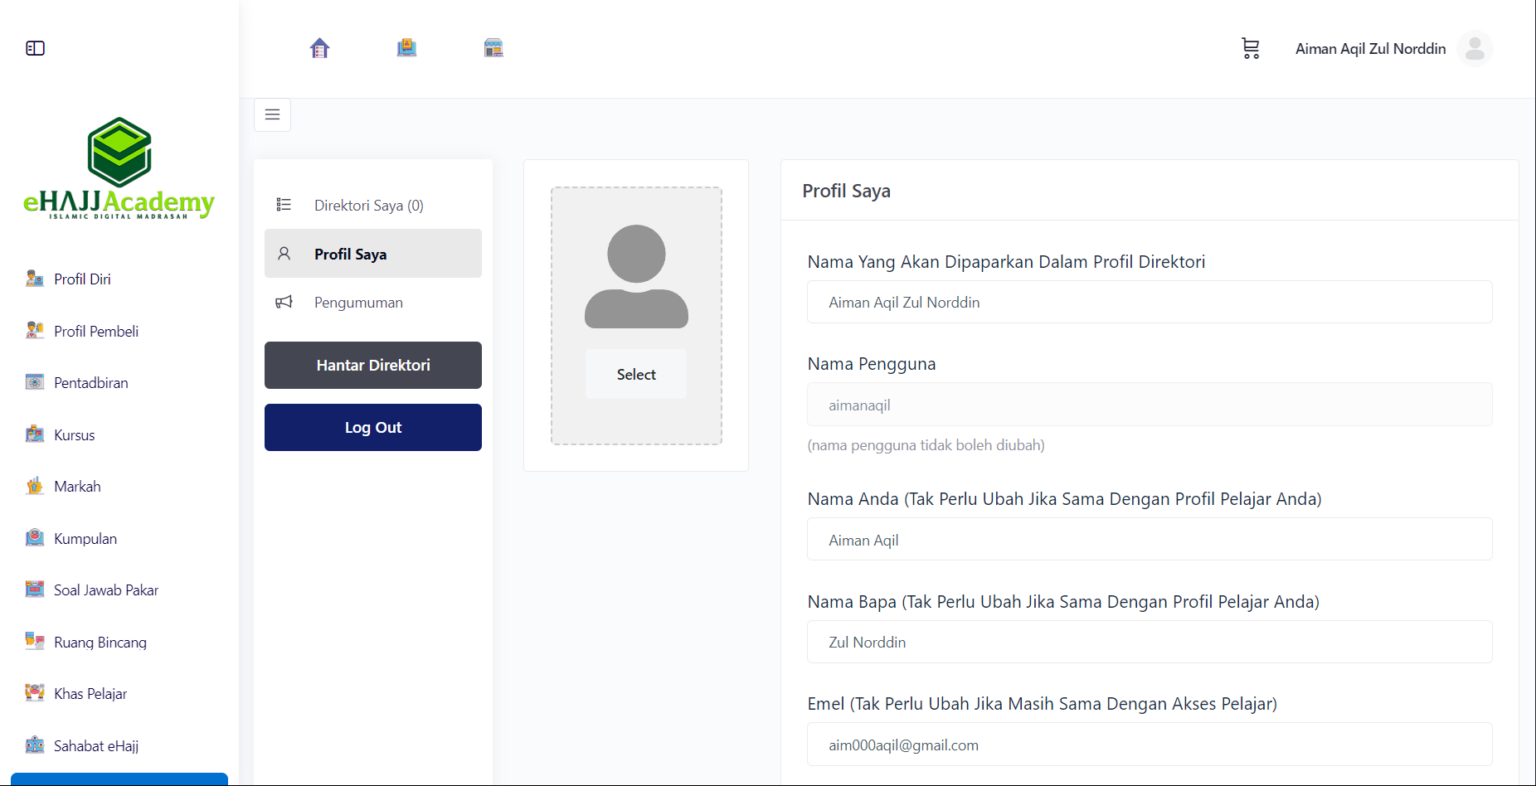Click the Log Out button
Screen dimensions: 1536x786
[x=373, y=427]
